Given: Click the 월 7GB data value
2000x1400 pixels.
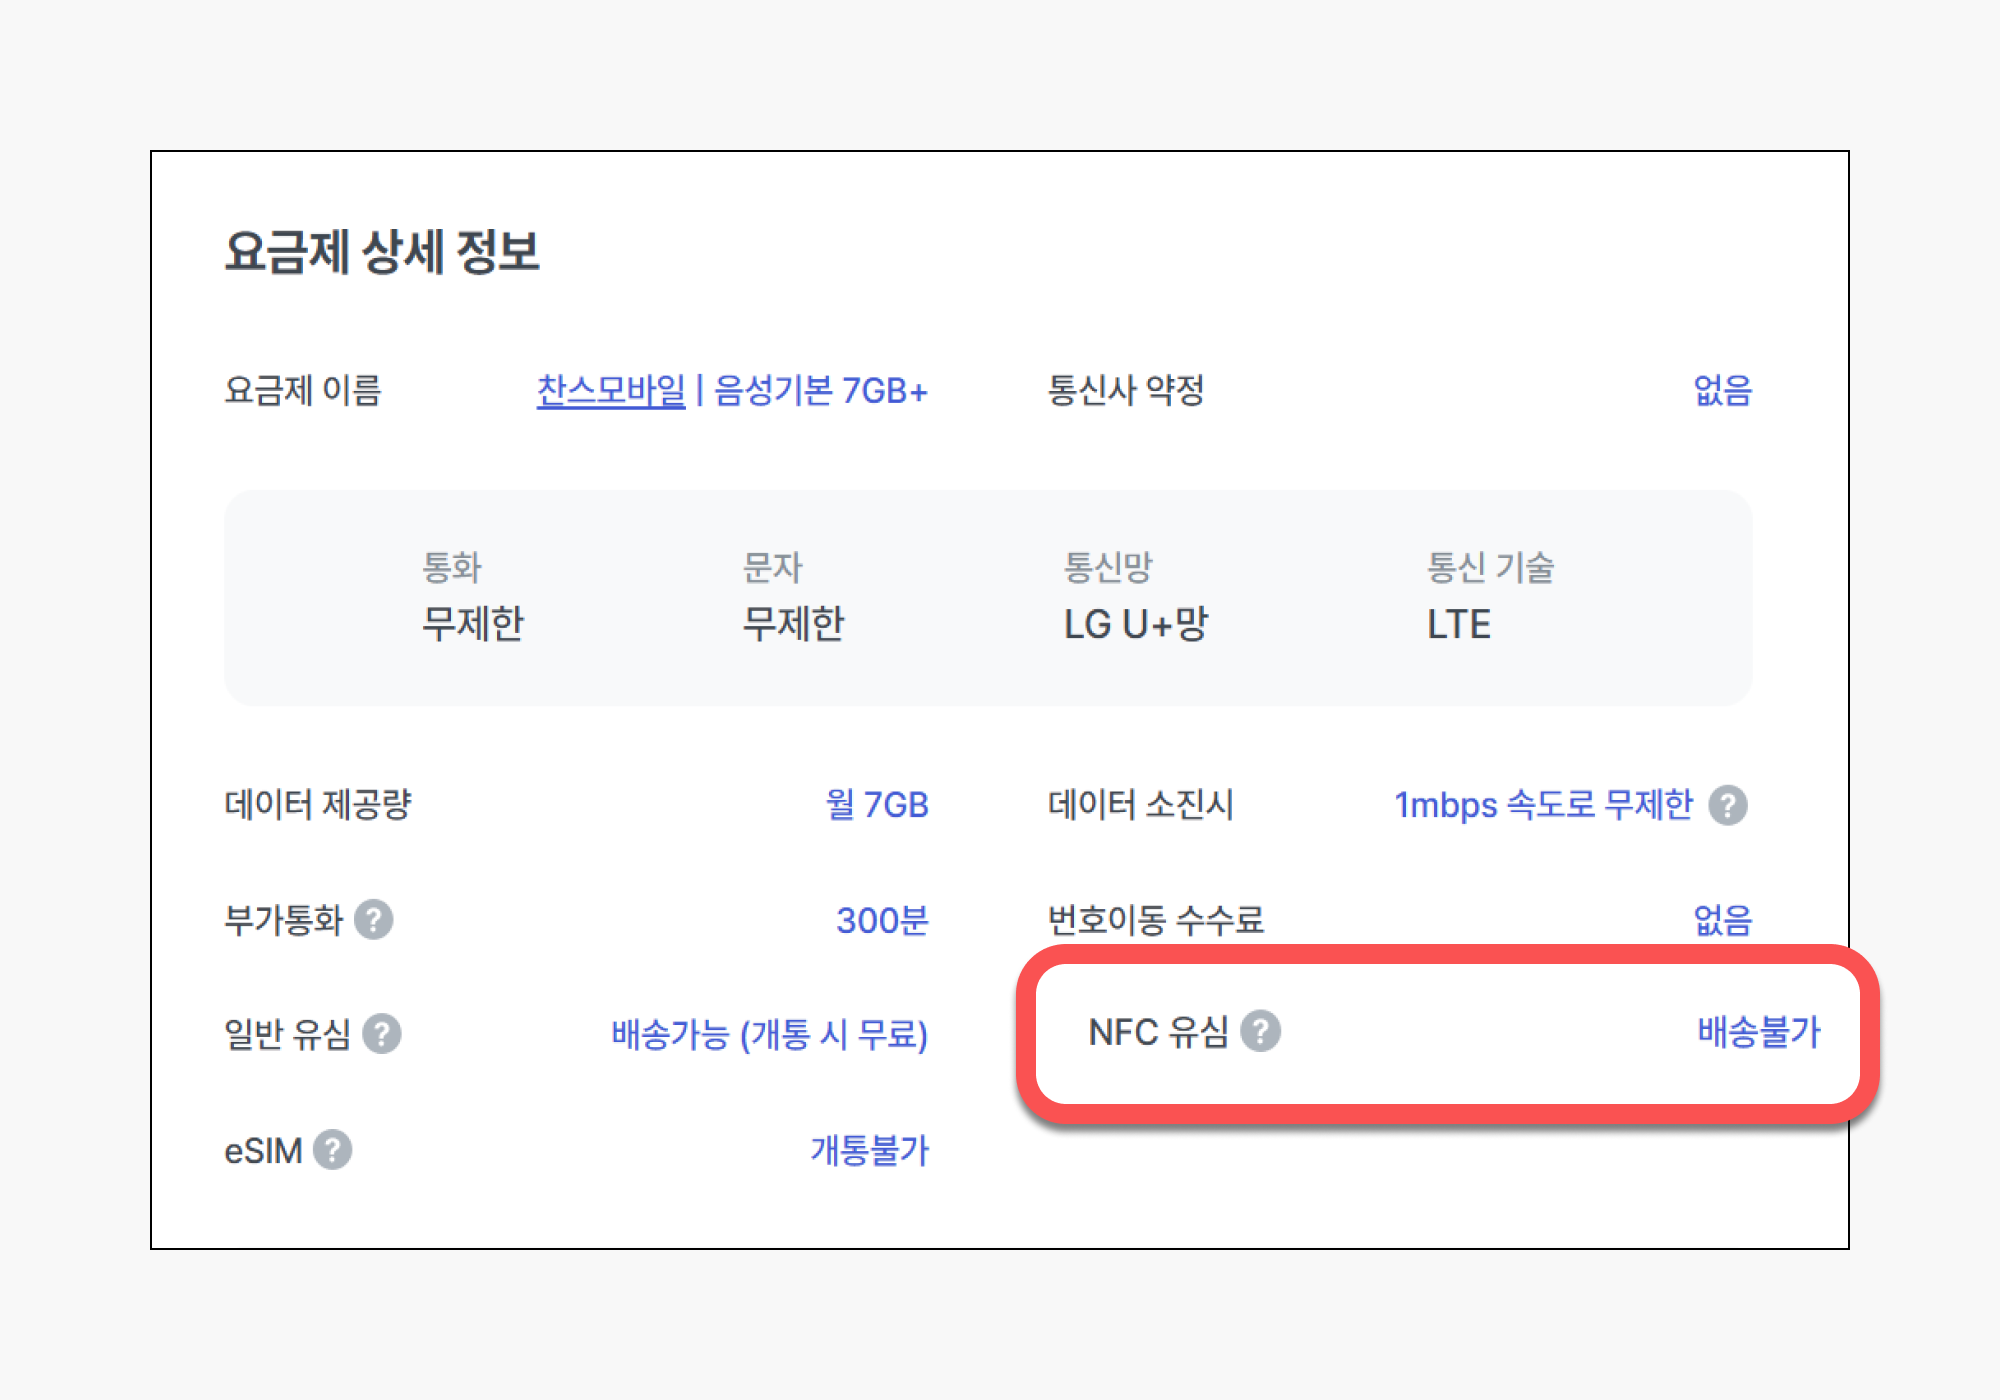Looking at the screenshot, I should pyautogui.click(x=877, y=805).
